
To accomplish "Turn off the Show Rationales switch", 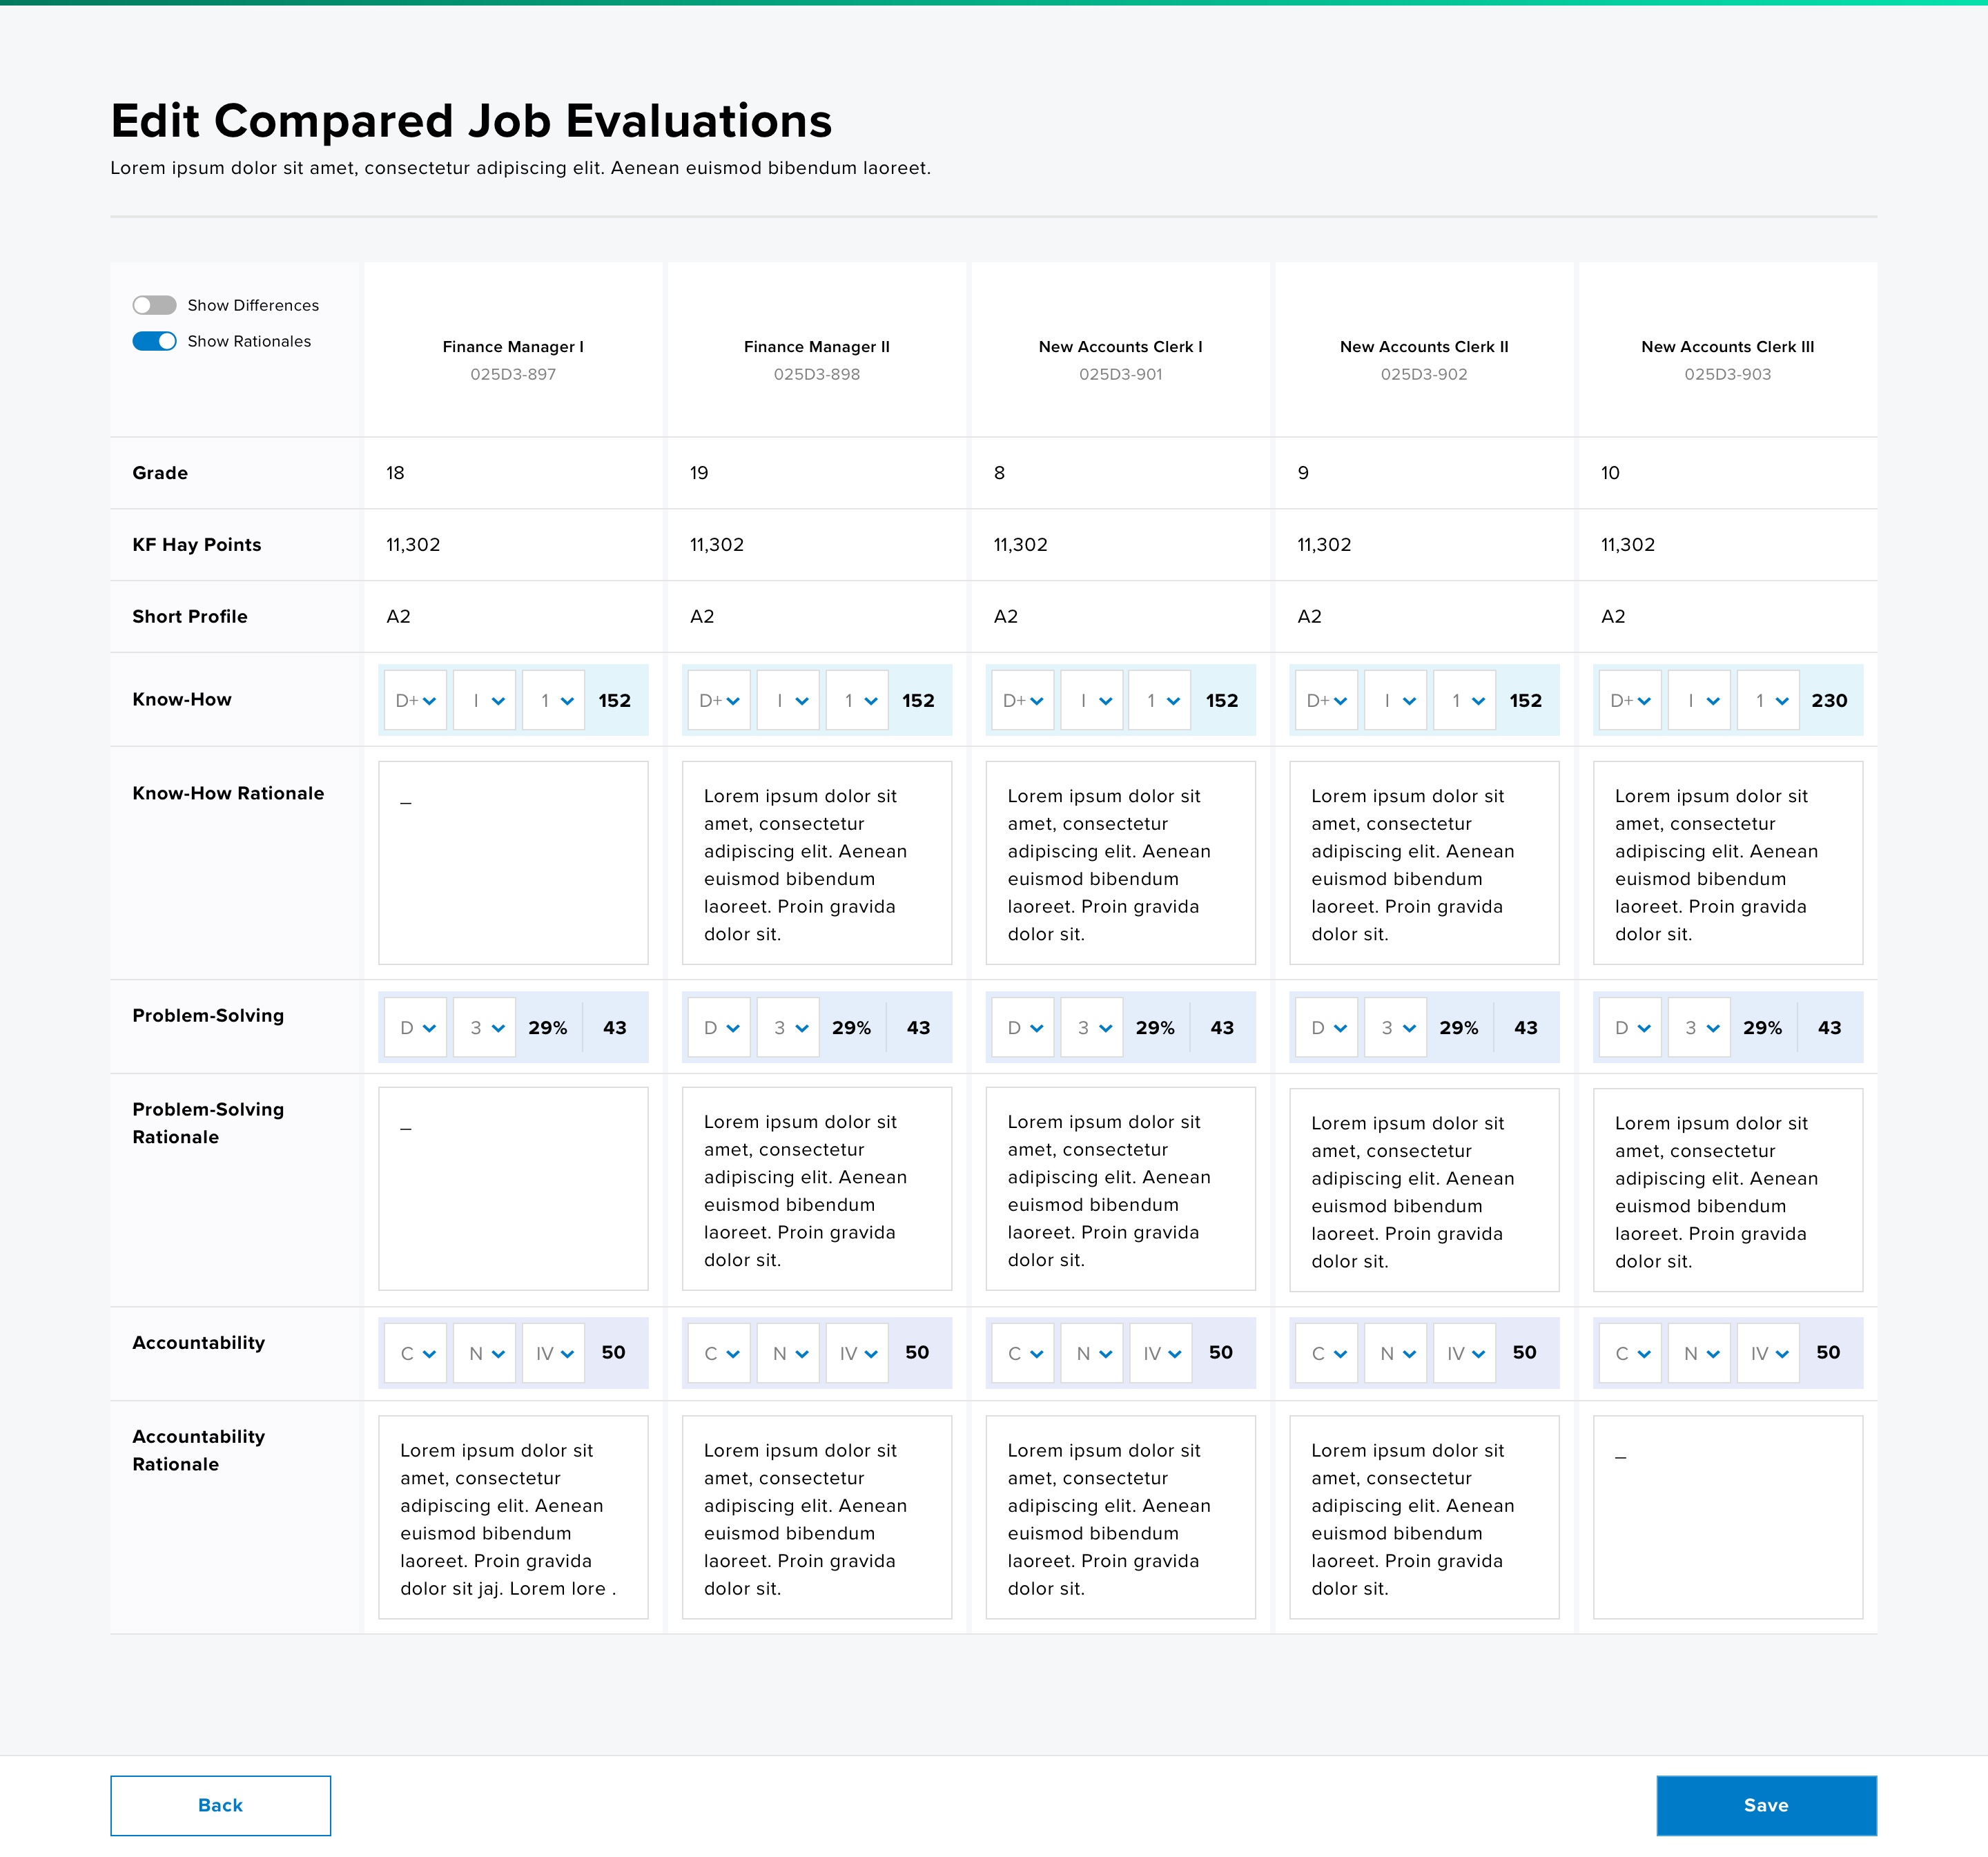I will (x=154, y=341).
